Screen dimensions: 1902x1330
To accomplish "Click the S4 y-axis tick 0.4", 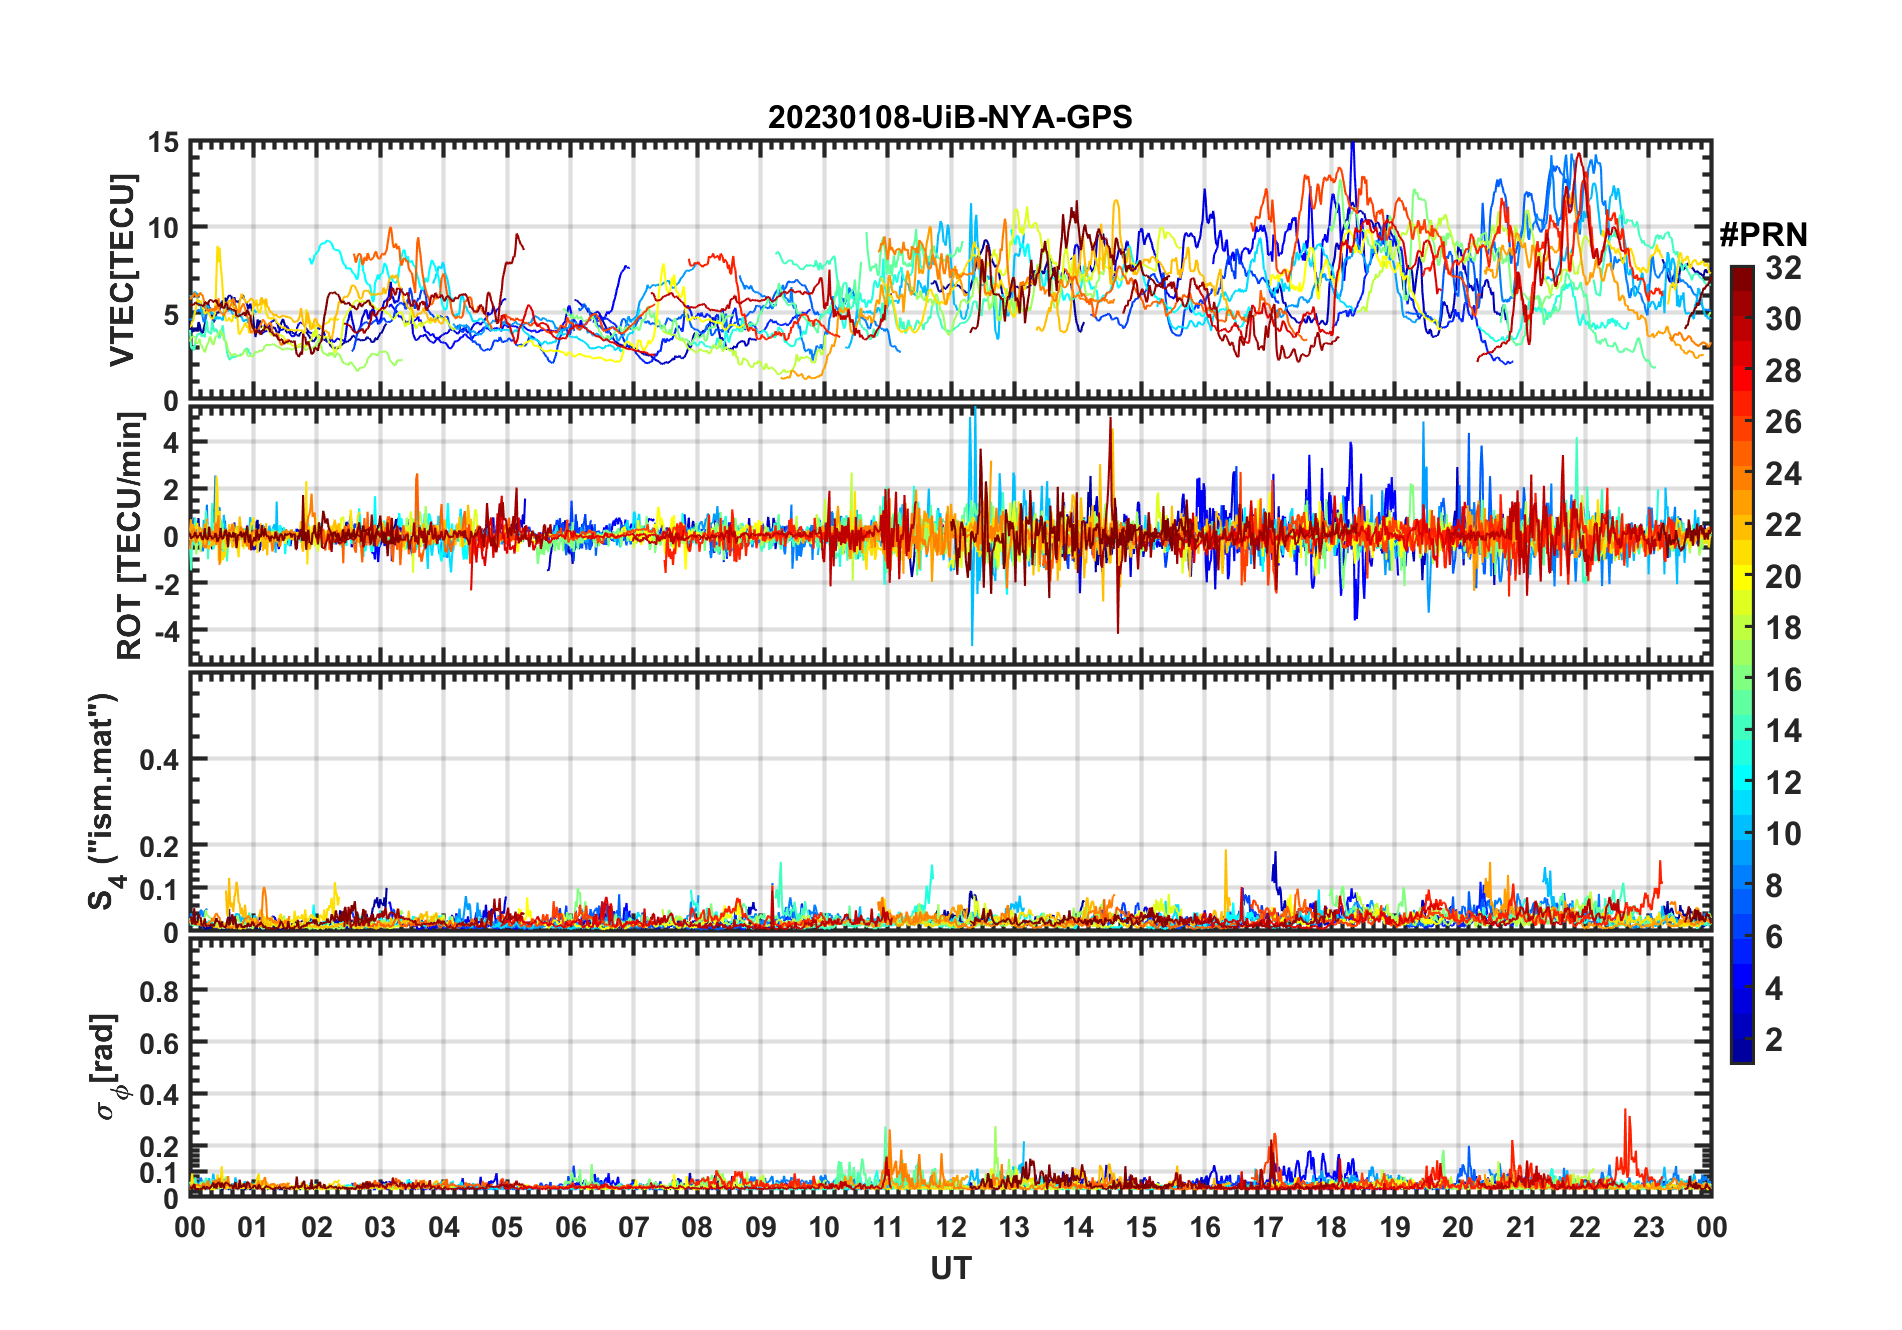I will pos(159,760).
